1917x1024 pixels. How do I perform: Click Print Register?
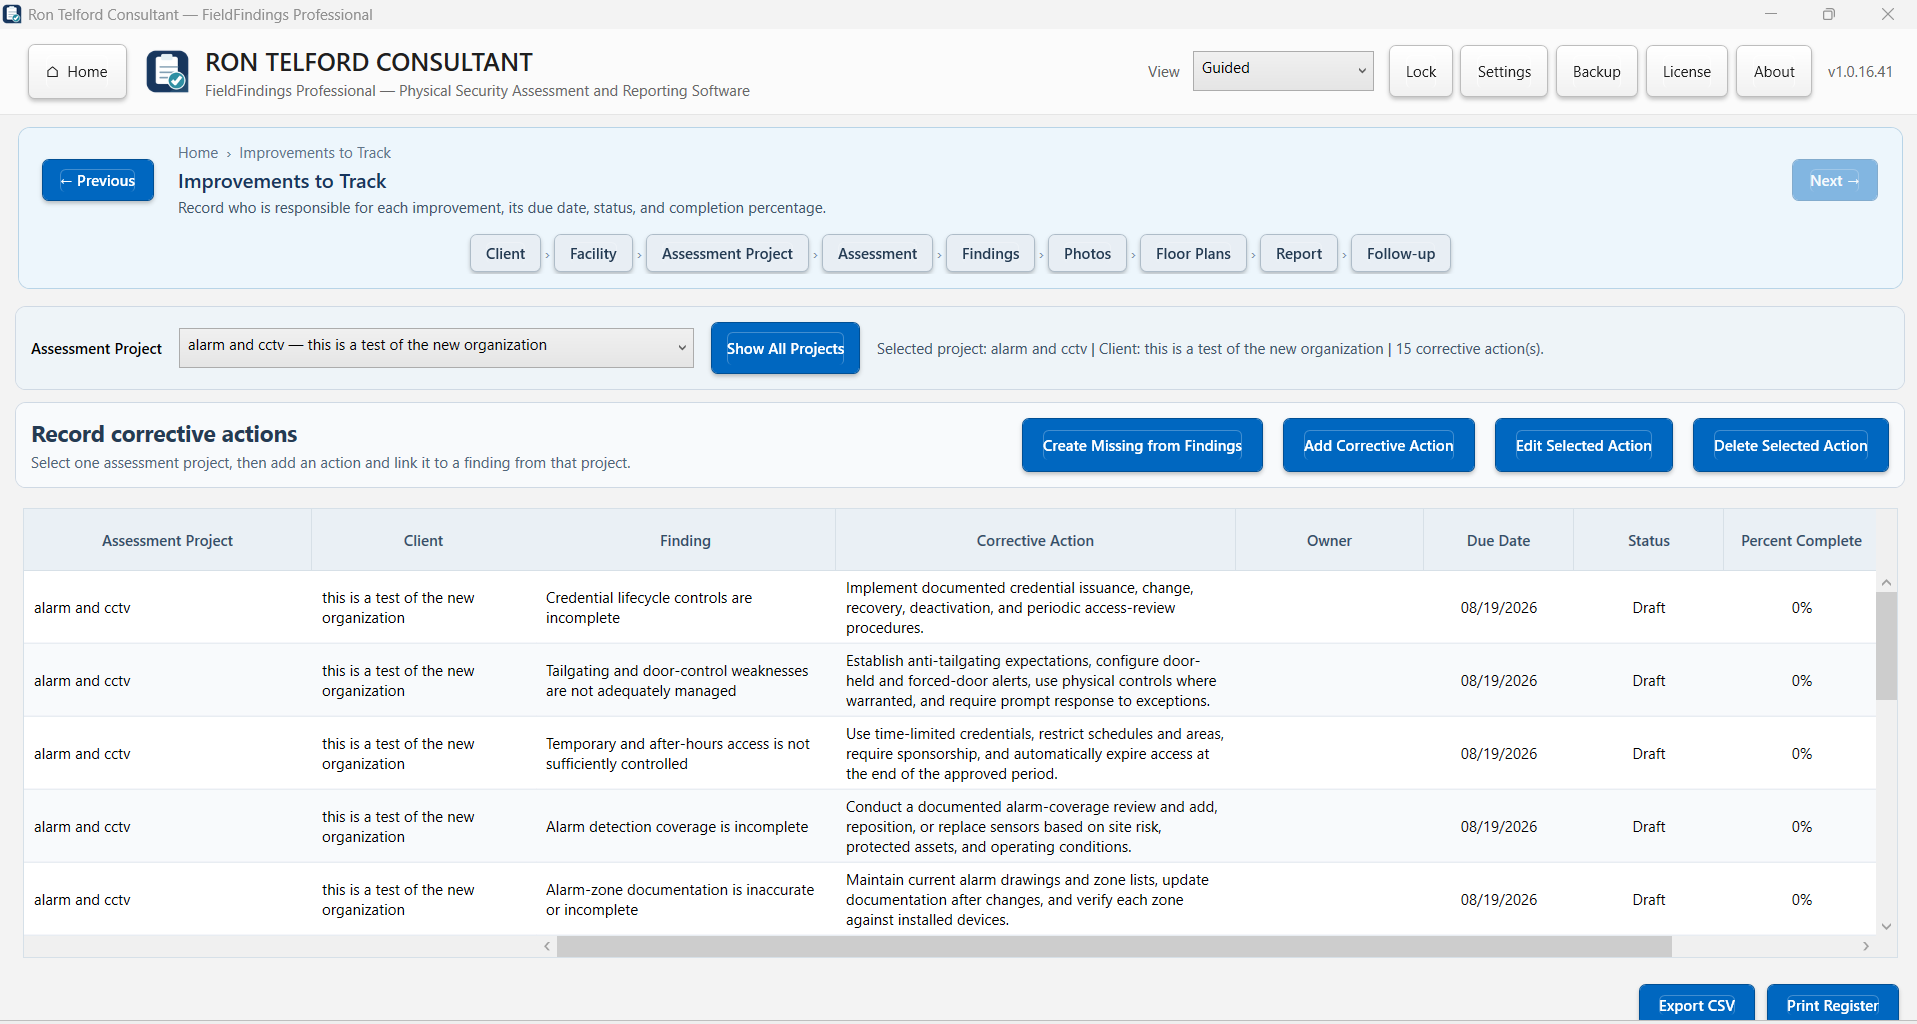tap(1832, 1005)
